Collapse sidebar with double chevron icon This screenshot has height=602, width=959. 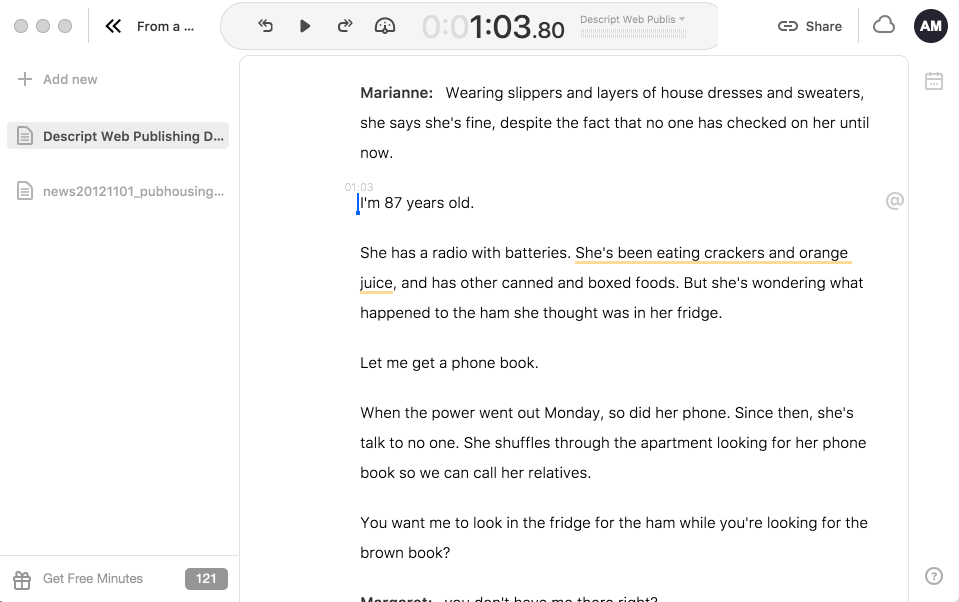click(113, 26)
